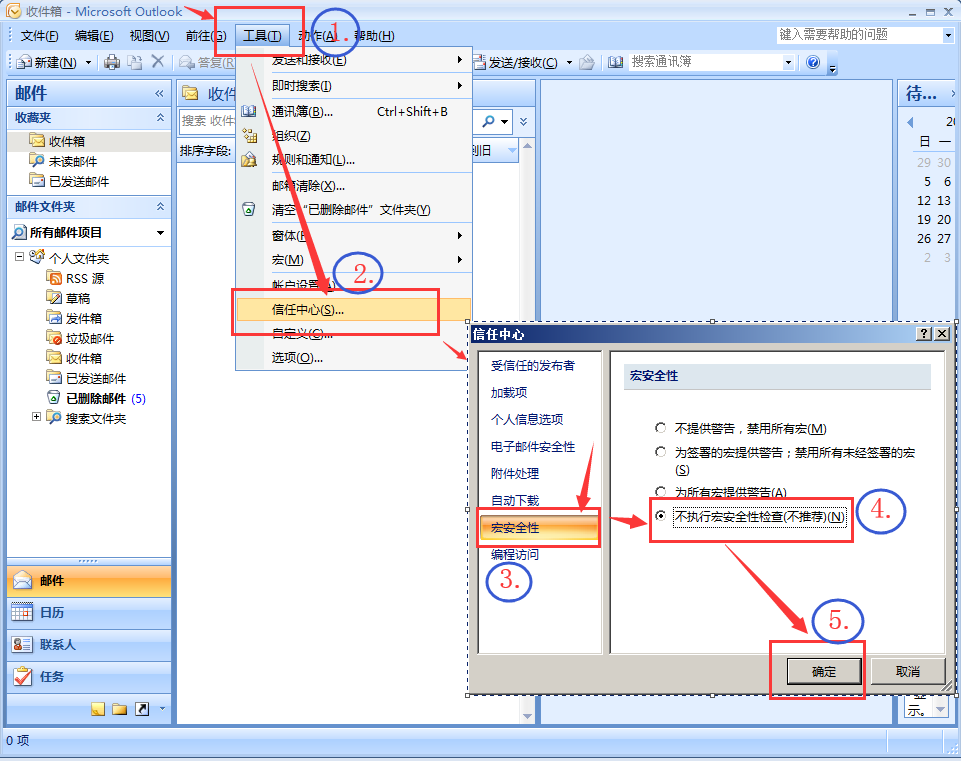
Task: Open the RSS 源 folder
Action: (85, 278)
